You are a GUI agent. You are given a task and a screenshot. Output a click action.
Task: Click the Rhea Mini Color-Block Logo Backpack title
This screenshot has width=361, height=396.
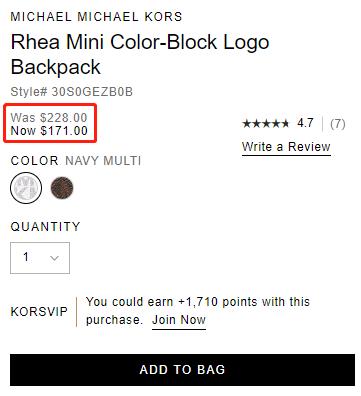tap(140, 54)
